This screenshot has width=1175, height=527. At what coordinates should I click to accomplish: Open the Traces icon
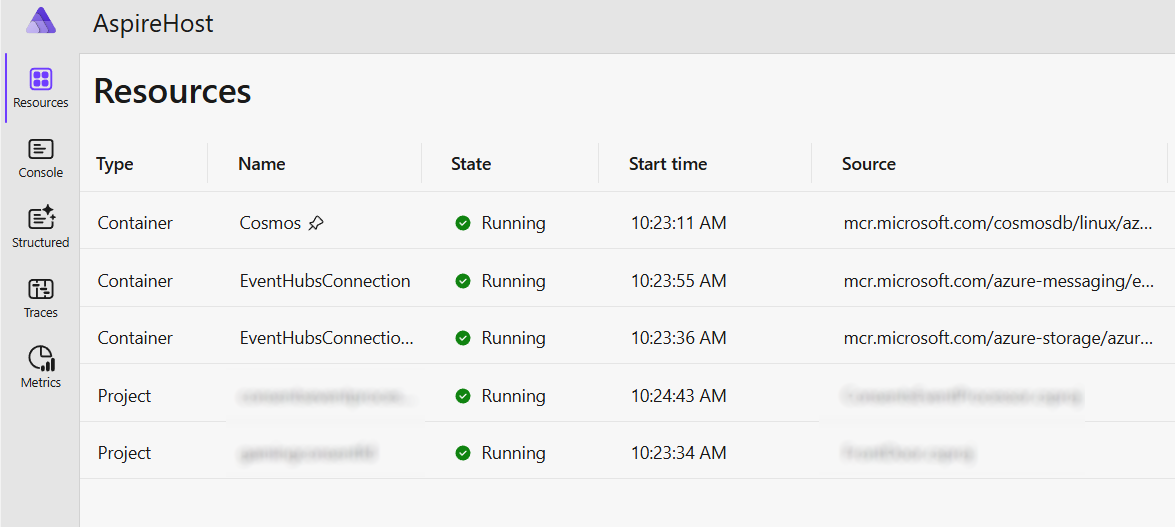coord(40,288)
